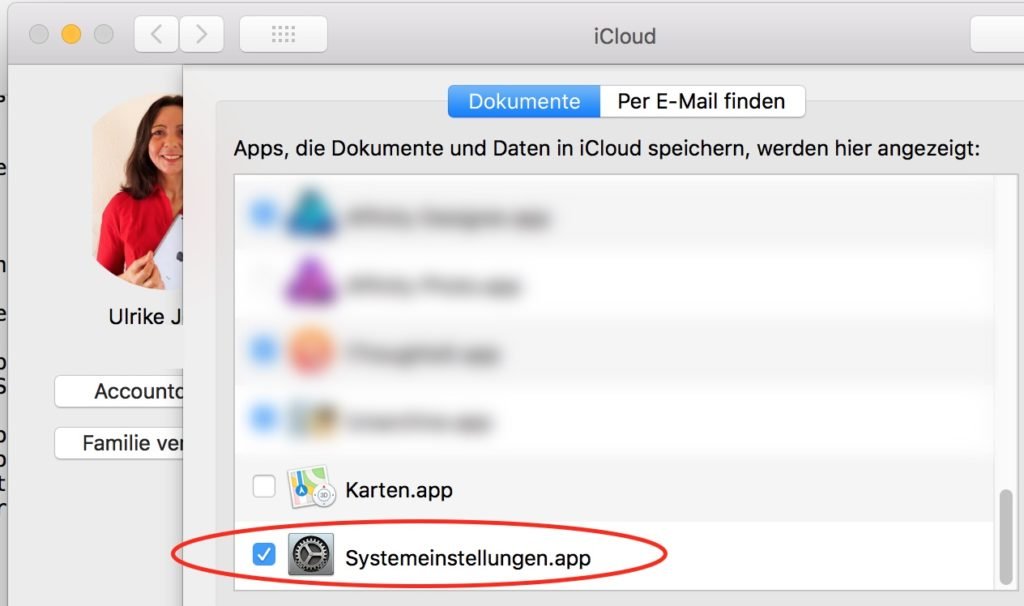Click the Ulrike account name
The height and width of the screenshot is (606, 1024).
(x=146, y=317)
